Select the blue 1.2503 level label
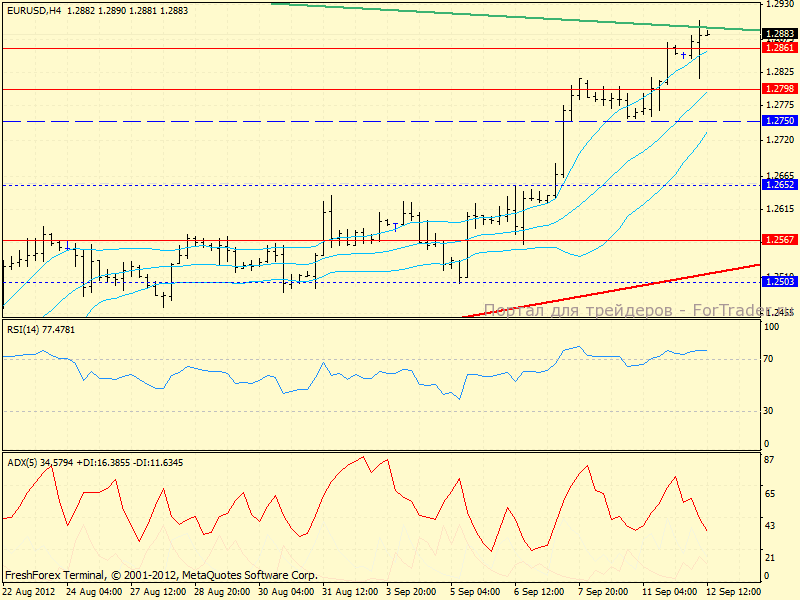 (779, 283)
